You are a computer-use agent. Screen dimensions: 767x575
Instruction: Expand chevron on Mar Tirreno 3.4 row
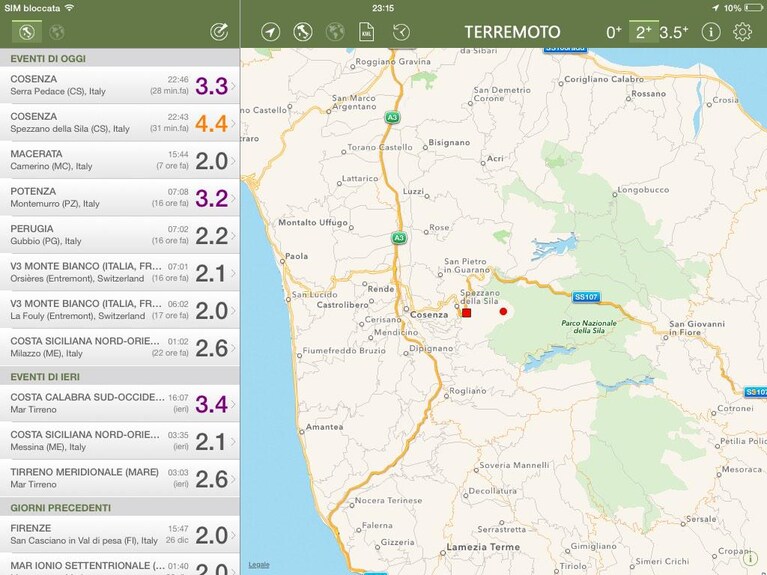point(233,404)
